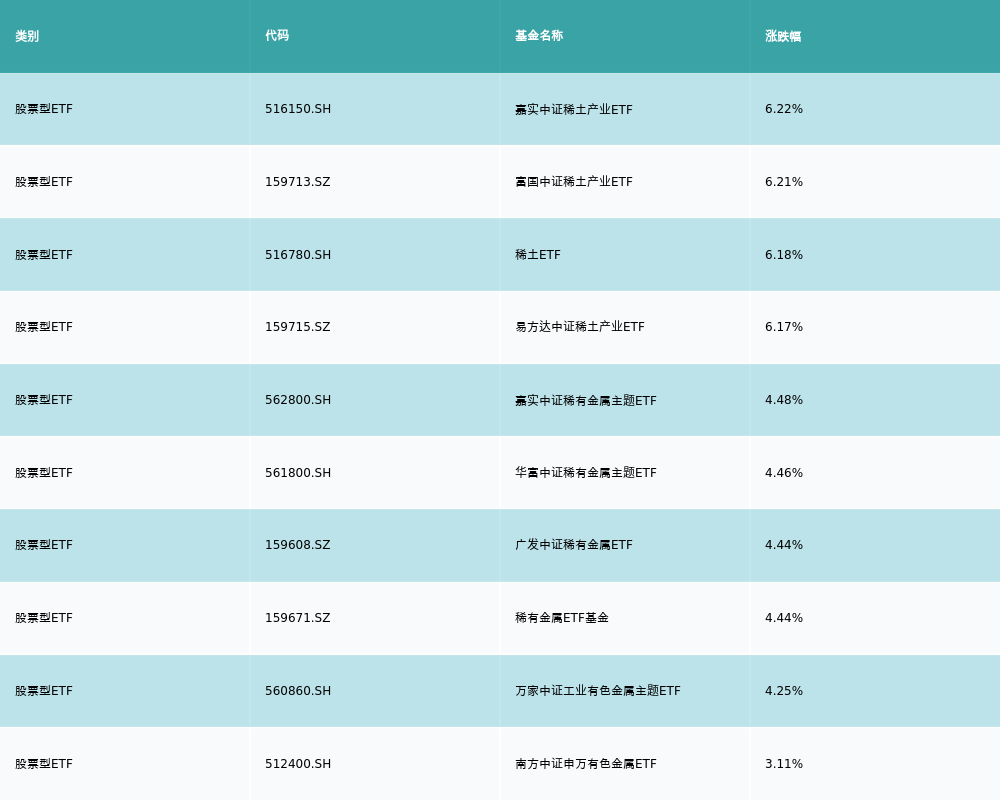Click the 561800.SH code
1000x800 pixels.
[x=298, y=473]
